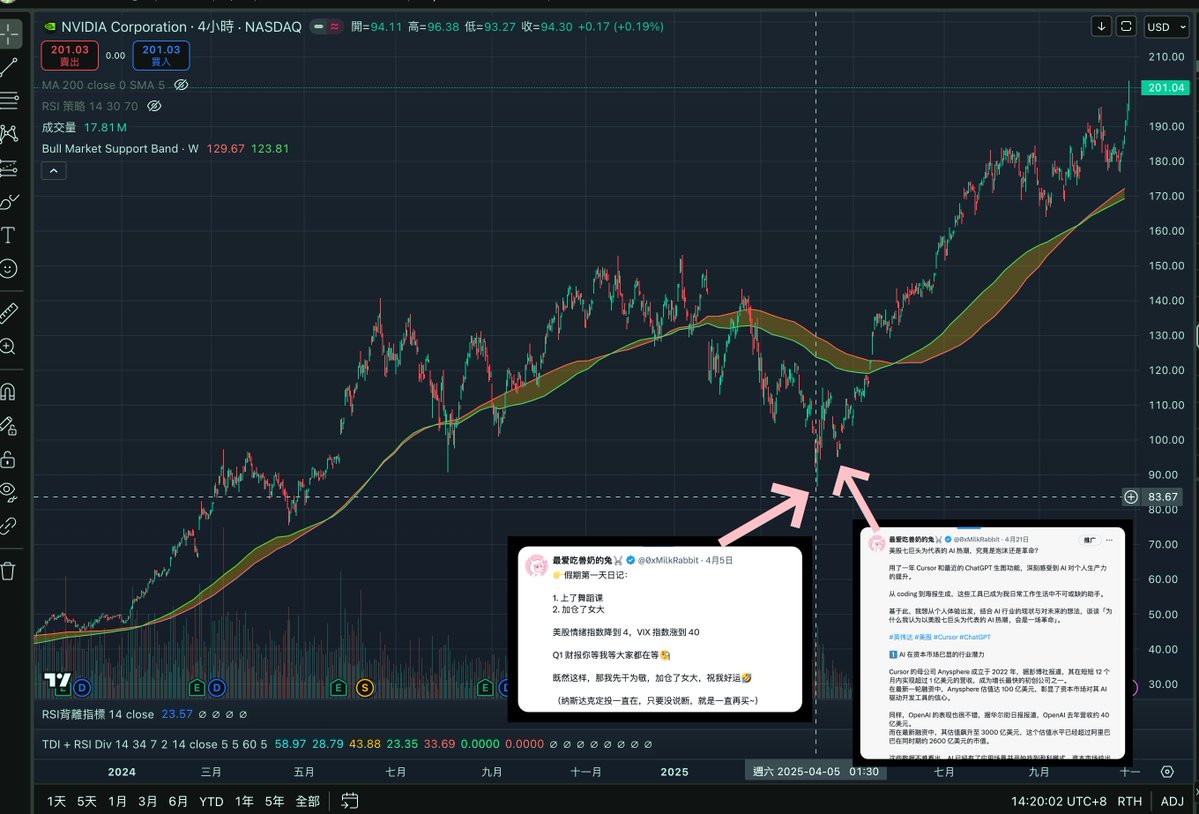
Task: Open the USD currency dropdown
Action: [x=1166, y=27]
